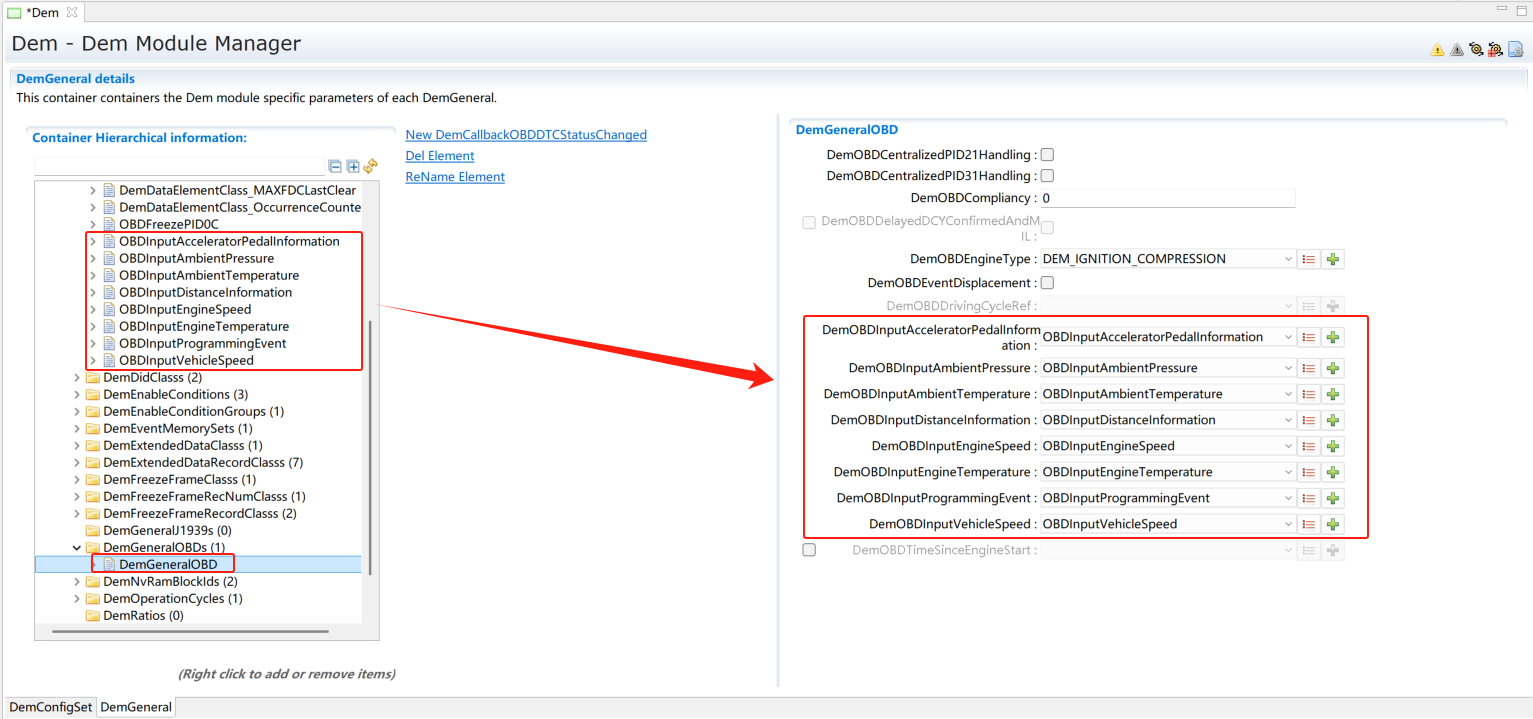This screenshot has width=1533, height=719.
Task: Click list icon beside DemOBDEngineType
Action: point(1308,259)
